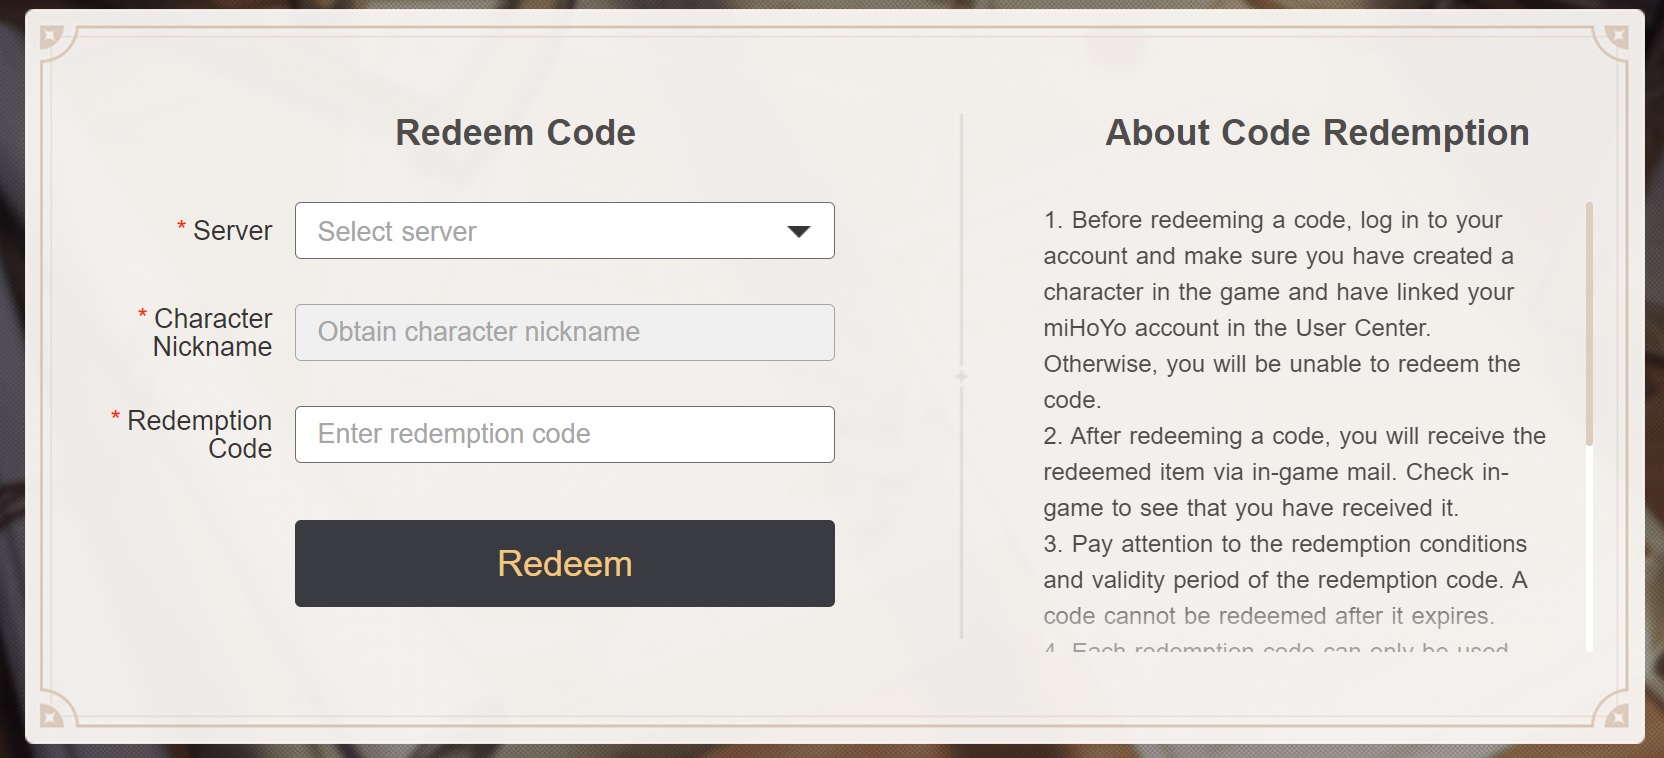
Task: Click the top-left corner ornament
Action: (51, 39)
